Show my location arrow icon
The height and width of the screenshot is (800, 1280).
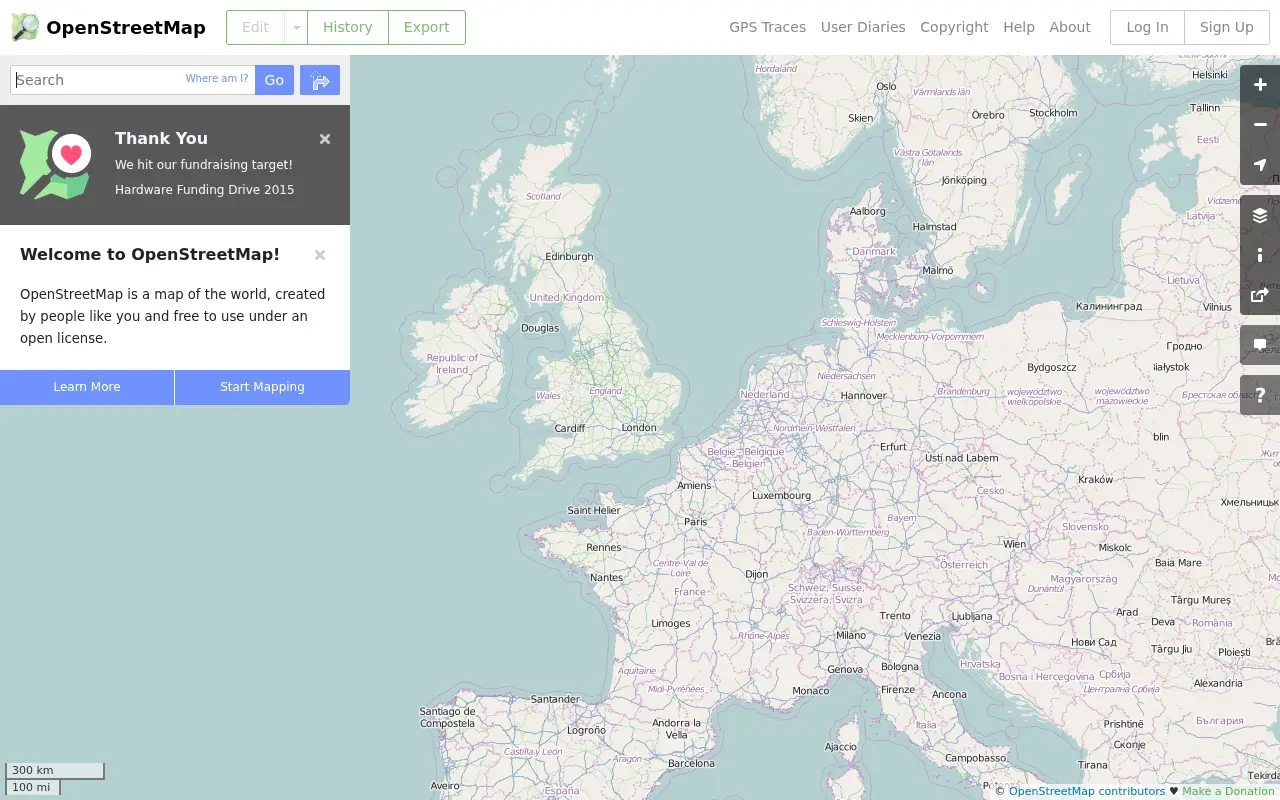(1260, 165)
